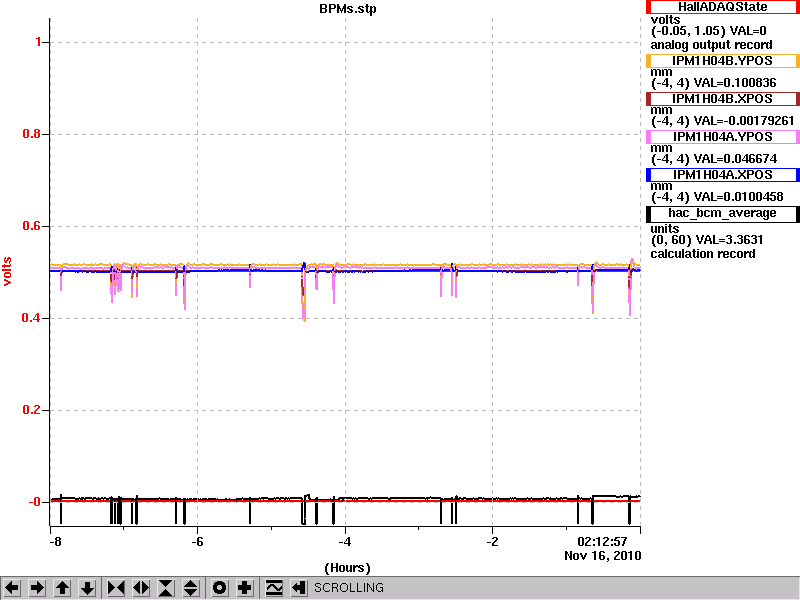Zoom out on the time axis with the outward-arrows icon

(x=141, y=588)
